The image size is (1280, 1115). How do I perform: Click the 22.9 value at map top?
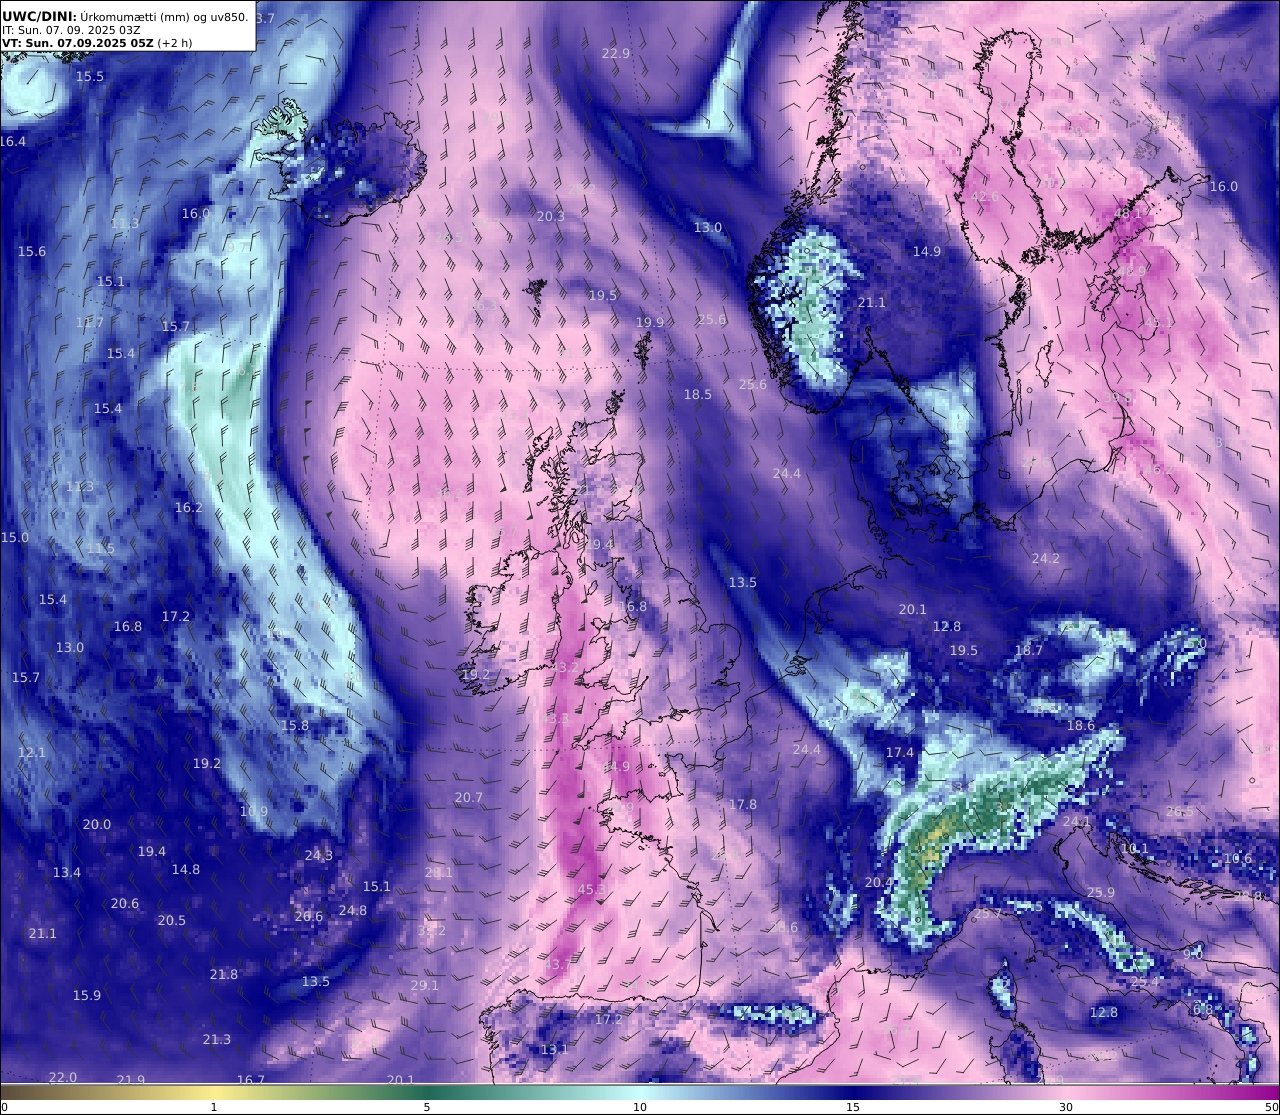[616, 54]
